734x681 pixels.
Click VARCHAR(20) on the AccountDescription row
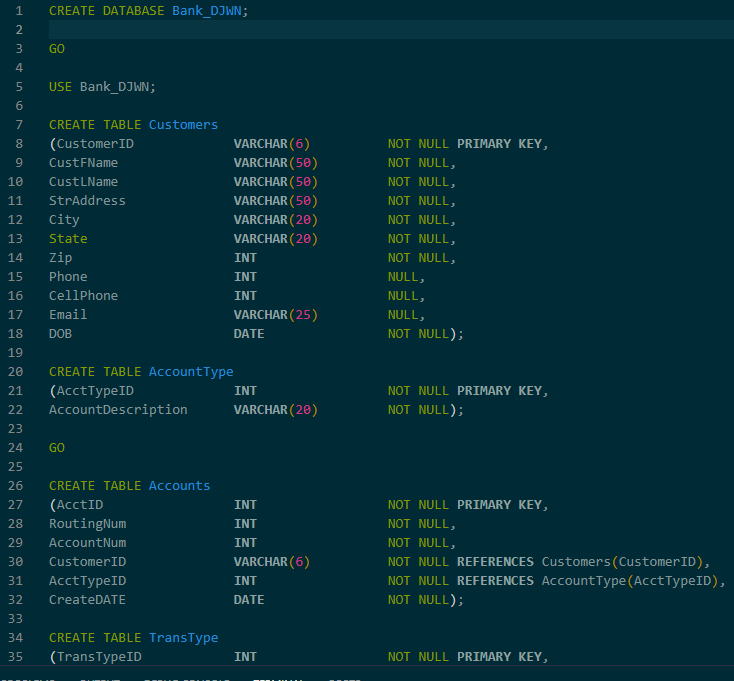point(276,410)
